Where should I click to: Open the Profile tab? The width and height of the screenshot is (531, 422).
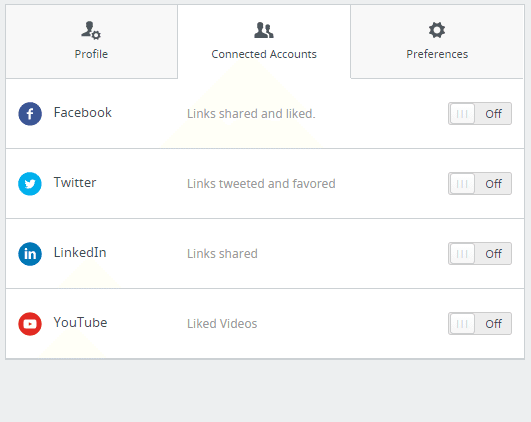[x=91, y=42]
